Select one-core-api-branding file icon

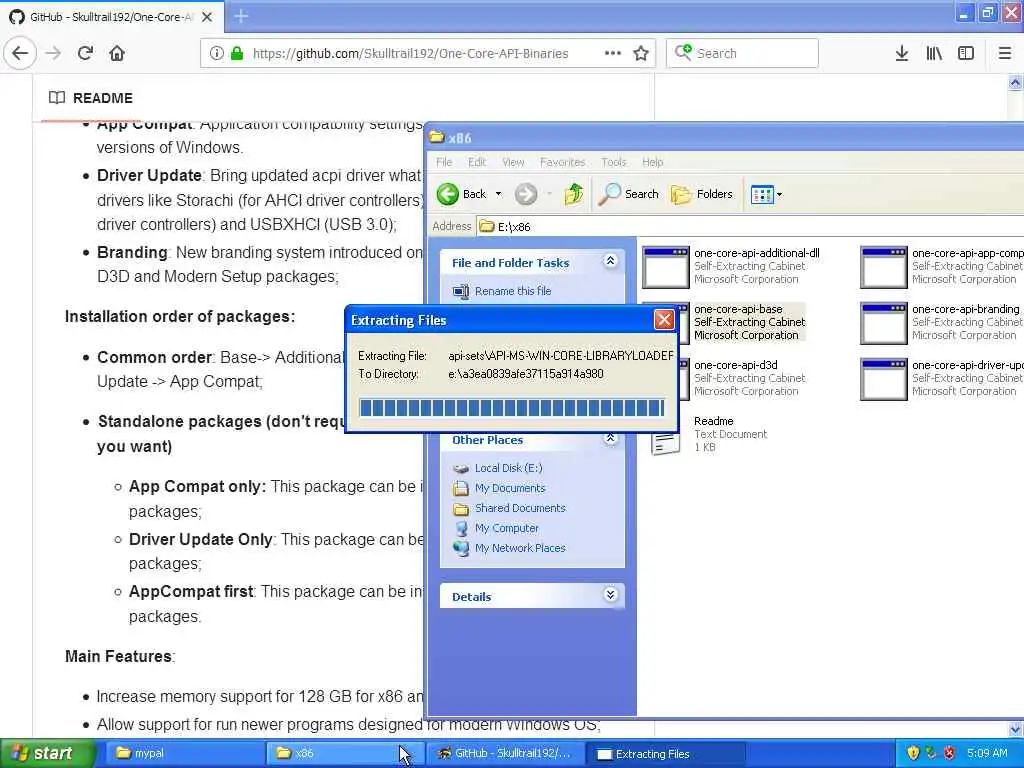(x=884, y=323)
